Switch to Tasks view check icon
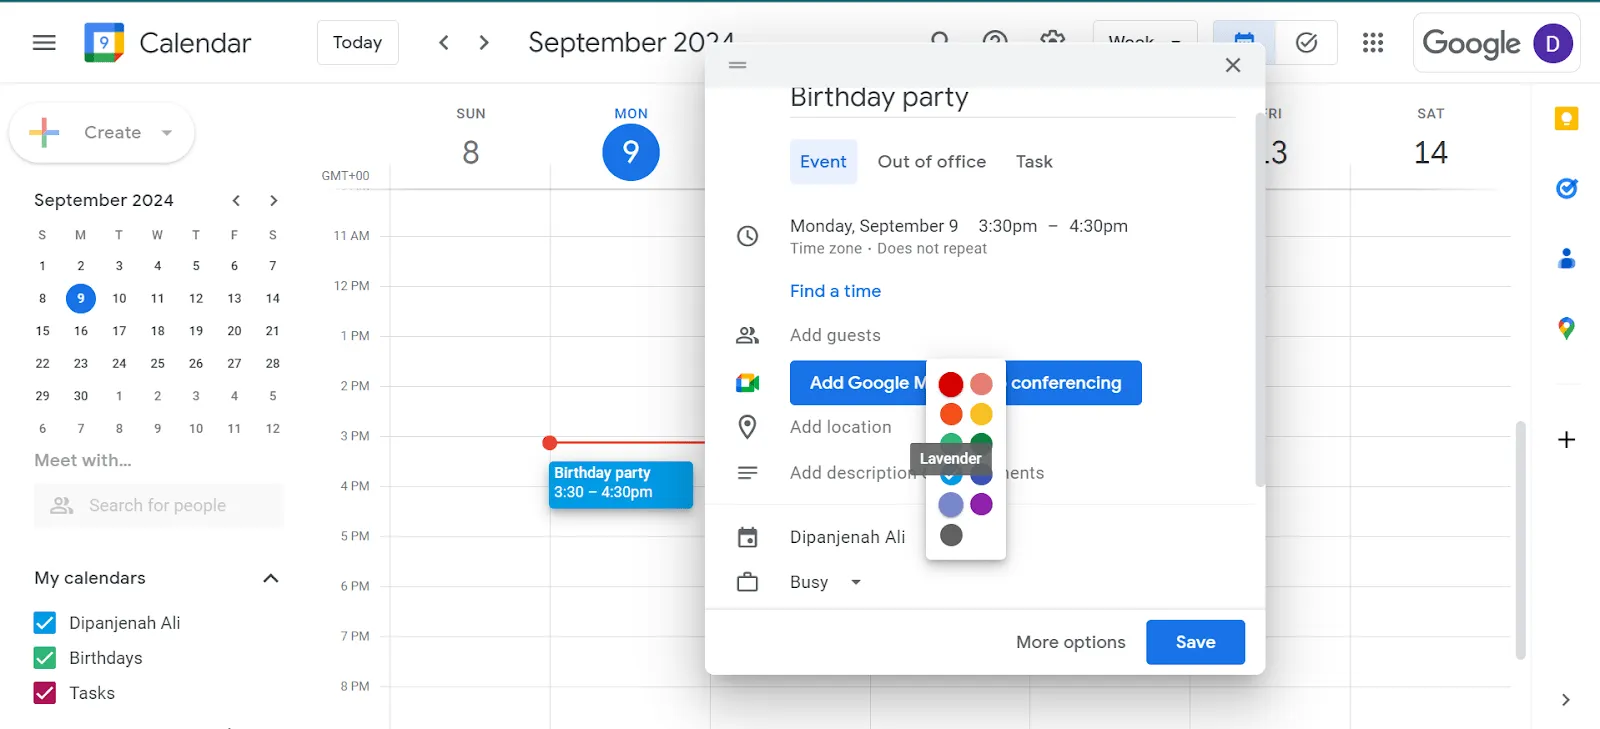The image size is (1600, 729). (1306, 42)
